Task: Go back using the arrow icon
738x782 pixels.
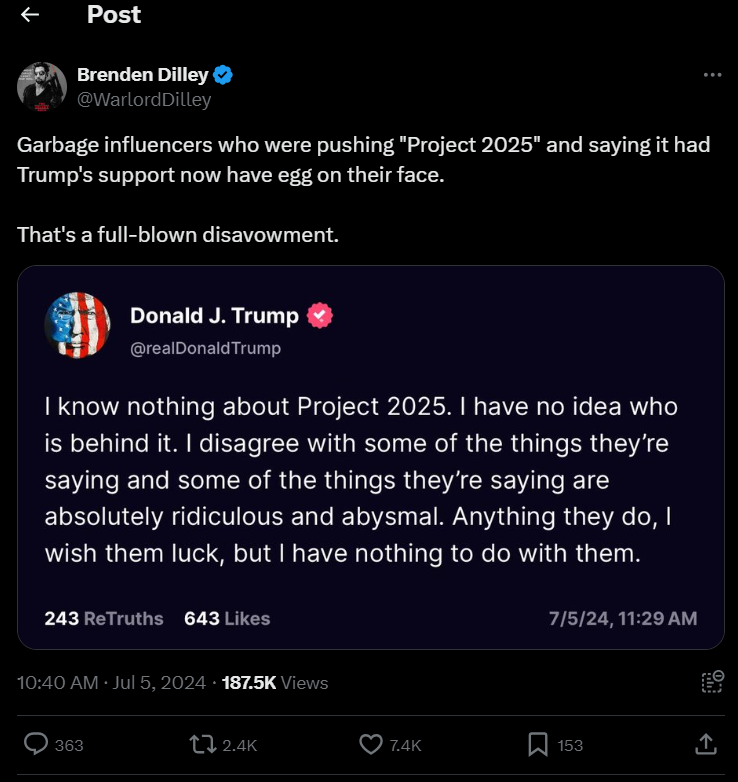Action: point(30,14)
